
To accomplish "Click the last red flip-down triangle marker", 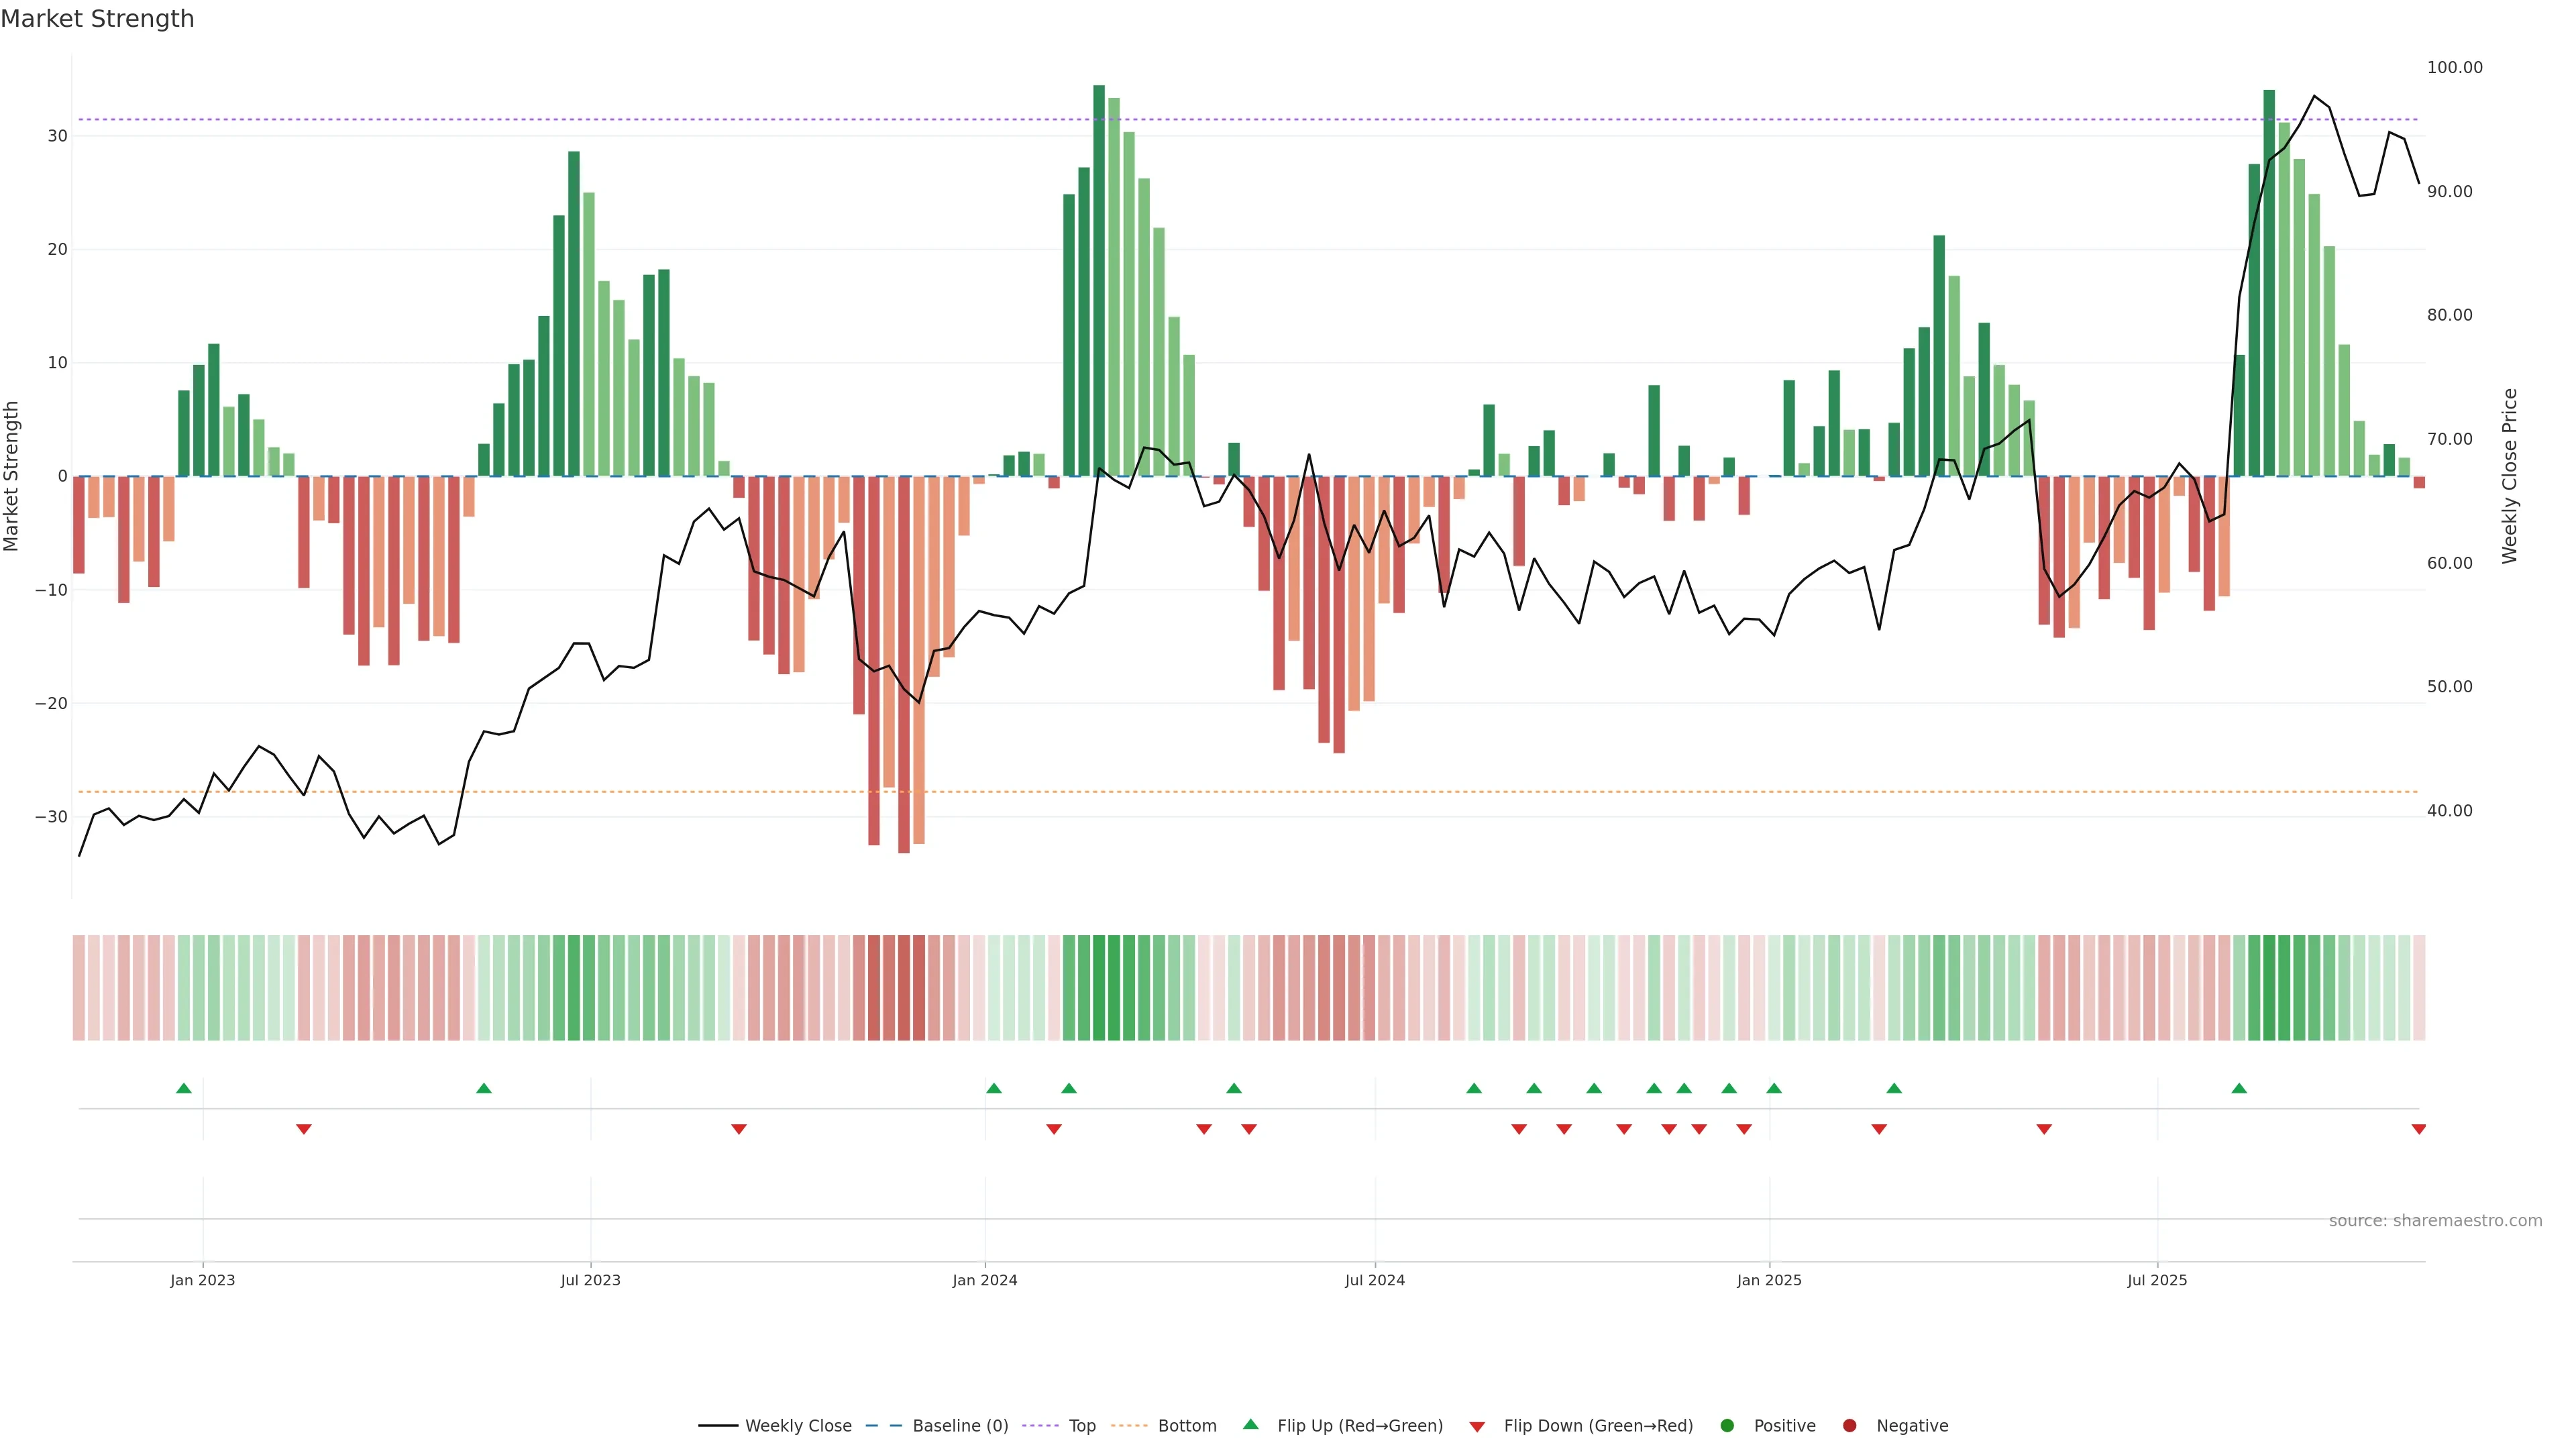I will click(2418, 1129).
